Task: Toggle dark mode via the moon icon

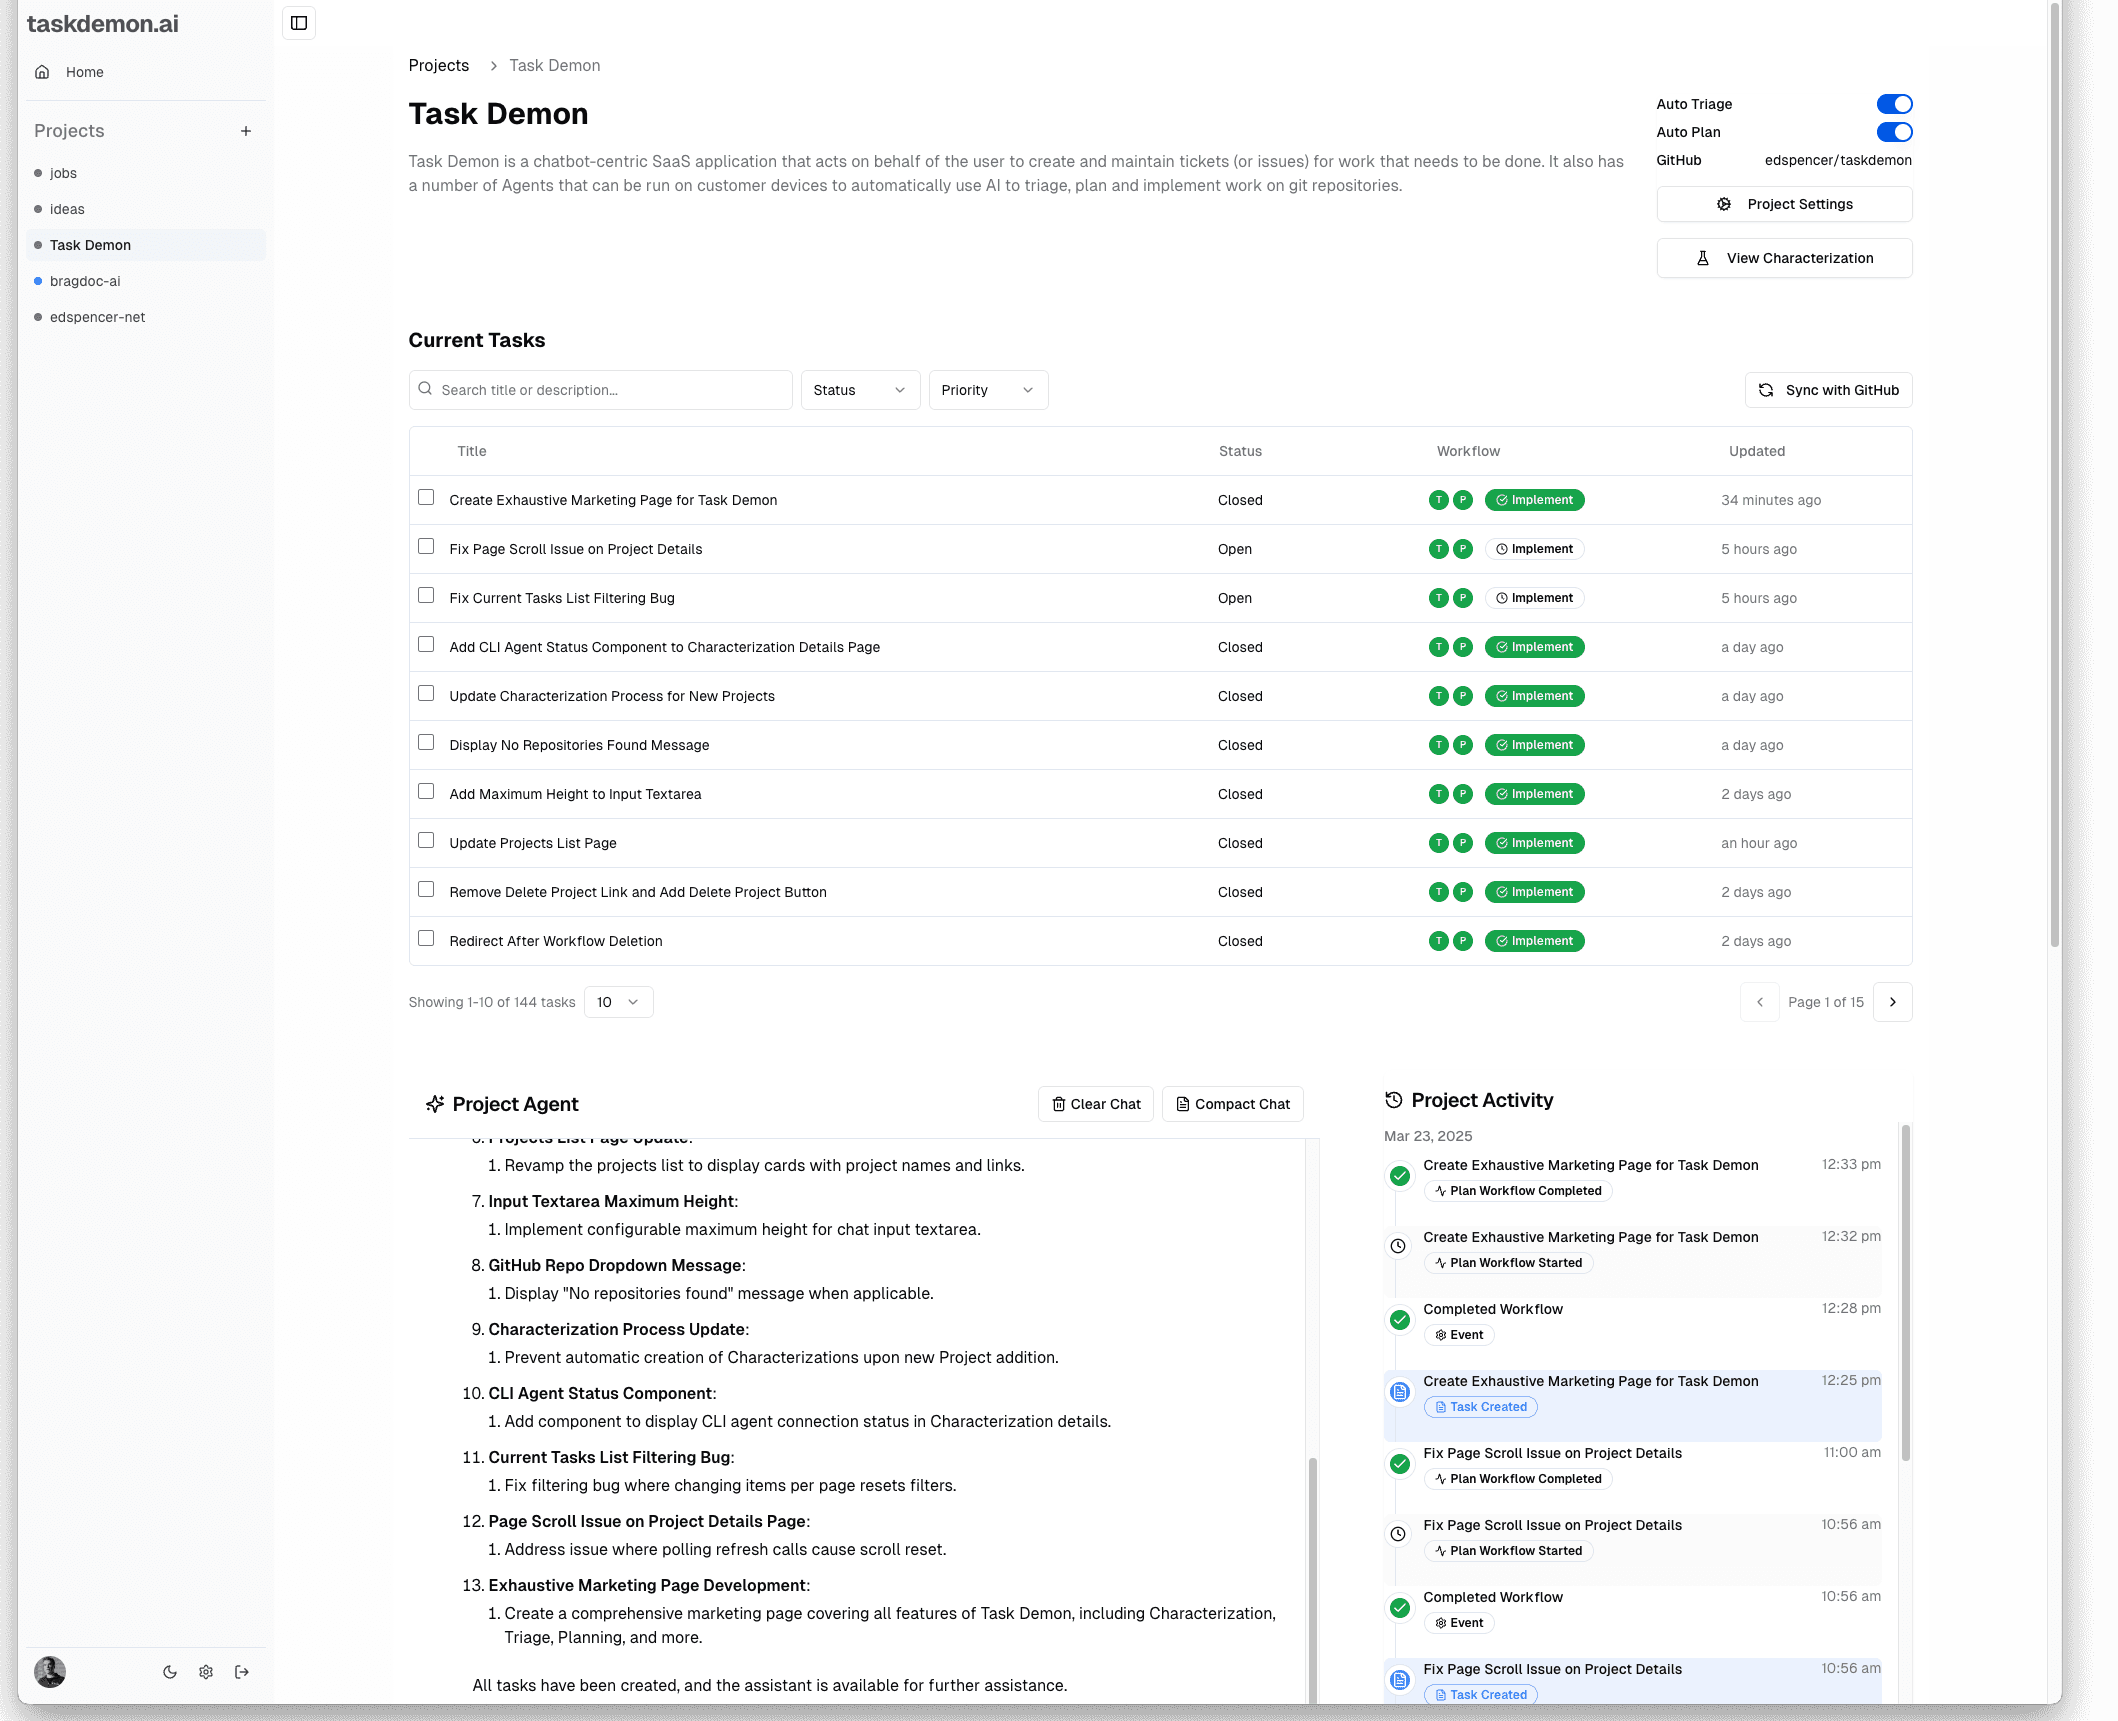Action: (x=169, y=1671)
